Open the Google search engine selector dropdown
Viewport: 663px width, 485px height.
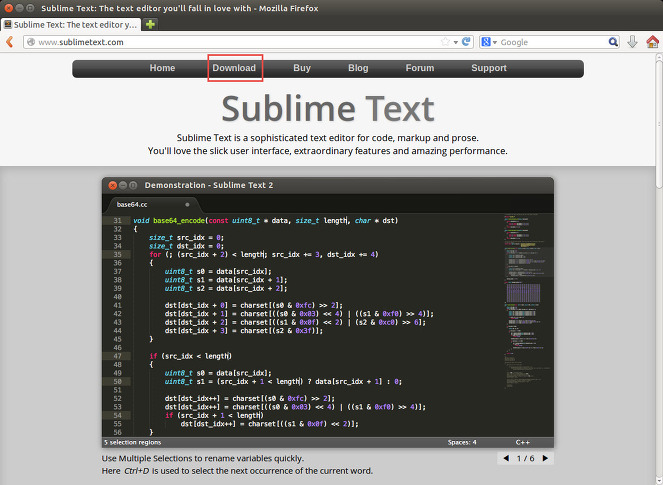click(x=489, y=42)
